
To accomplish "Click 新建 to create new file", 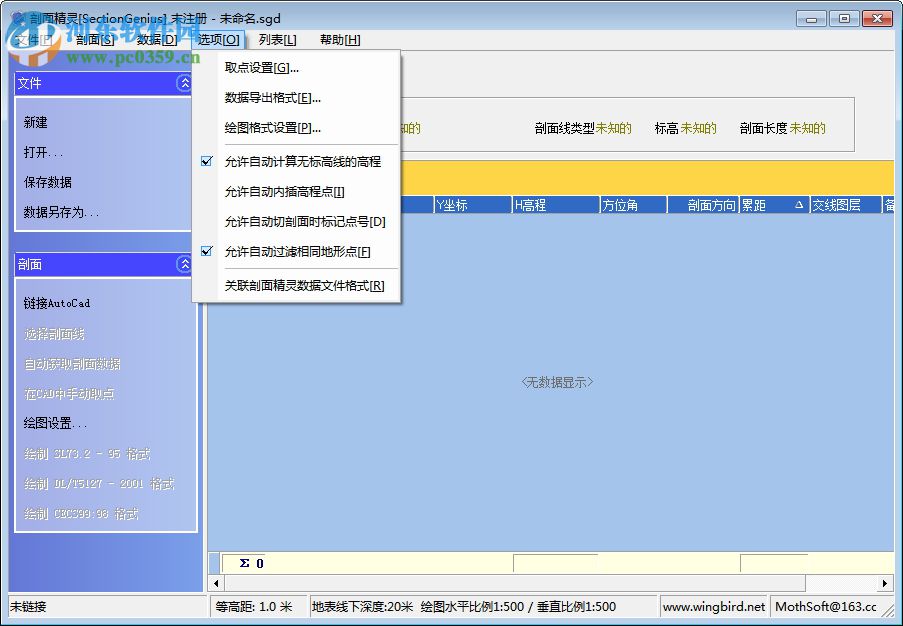I will tap(38, 122).
